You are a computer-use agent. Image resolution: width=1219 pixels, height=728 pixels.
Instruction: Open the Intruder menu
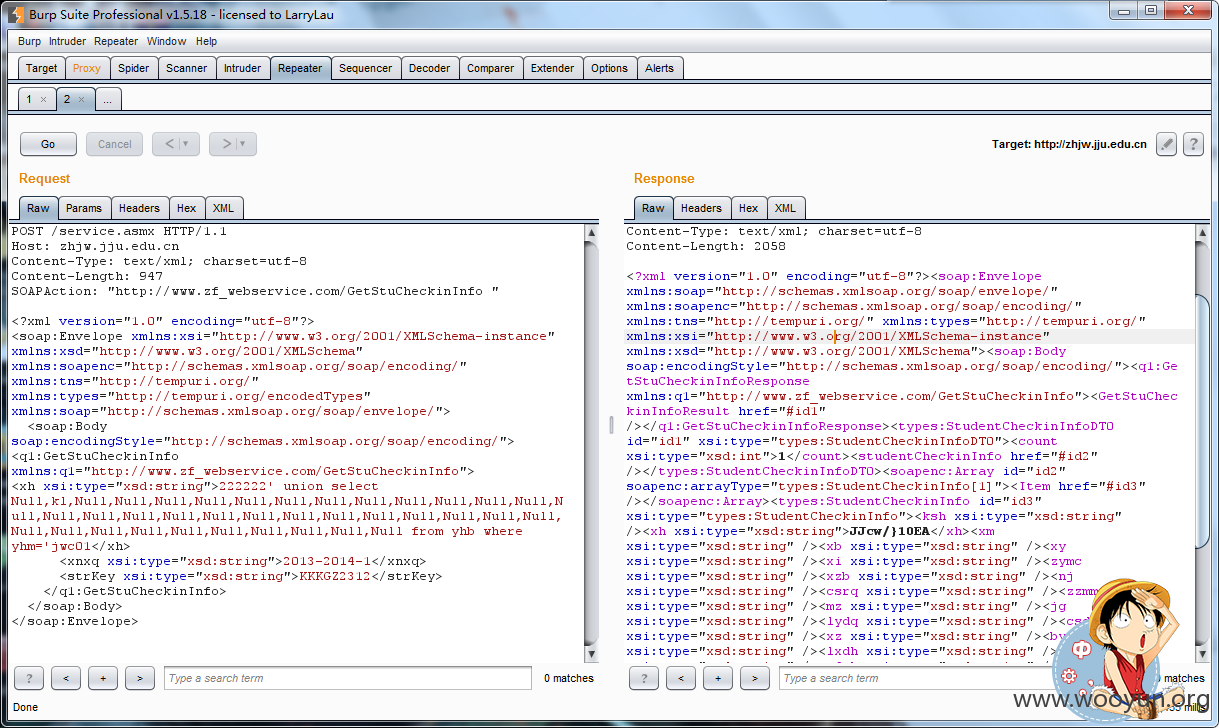[x=67, y=41]
